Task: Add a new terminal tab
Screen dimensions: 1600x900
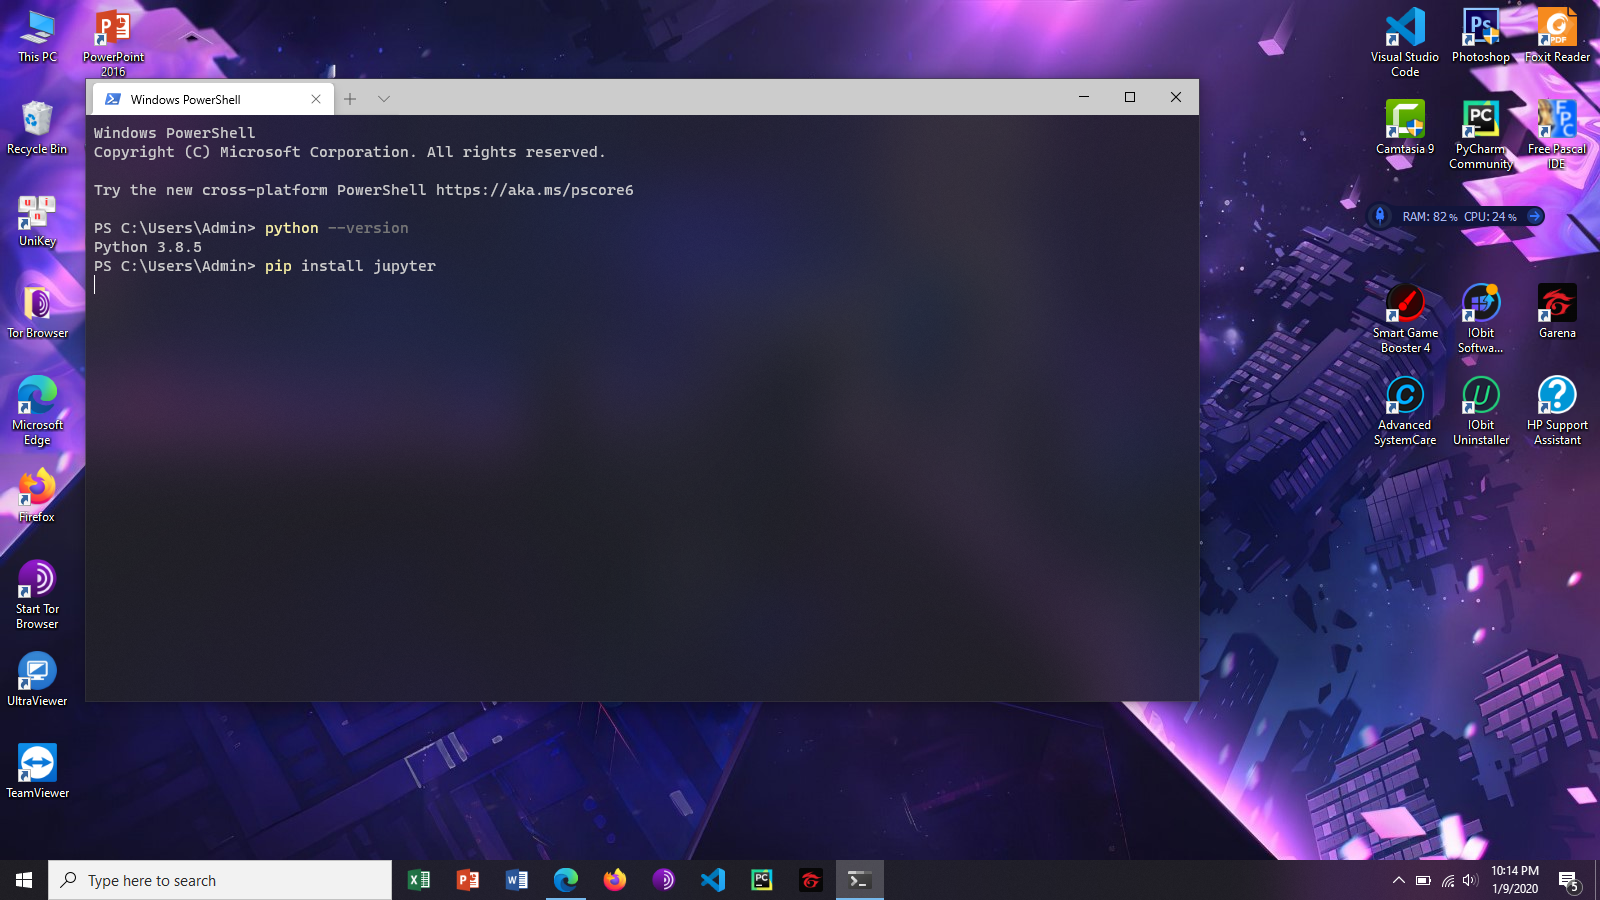Action: [350, 99]
